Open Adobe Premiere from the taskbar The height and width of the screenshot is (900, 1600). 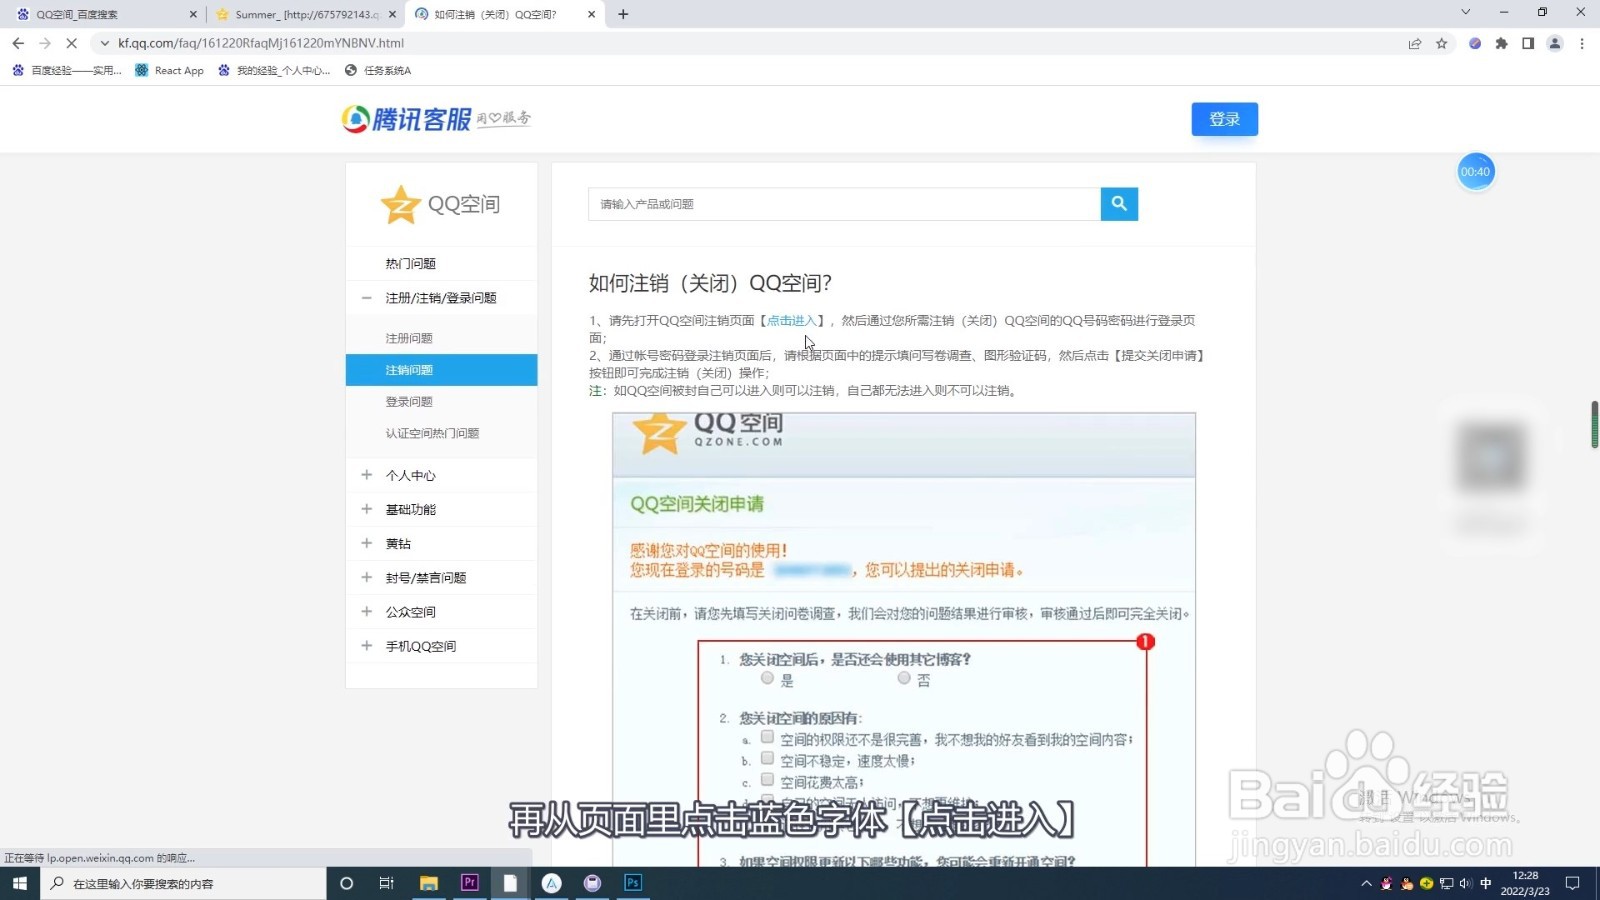click(469, 883)
